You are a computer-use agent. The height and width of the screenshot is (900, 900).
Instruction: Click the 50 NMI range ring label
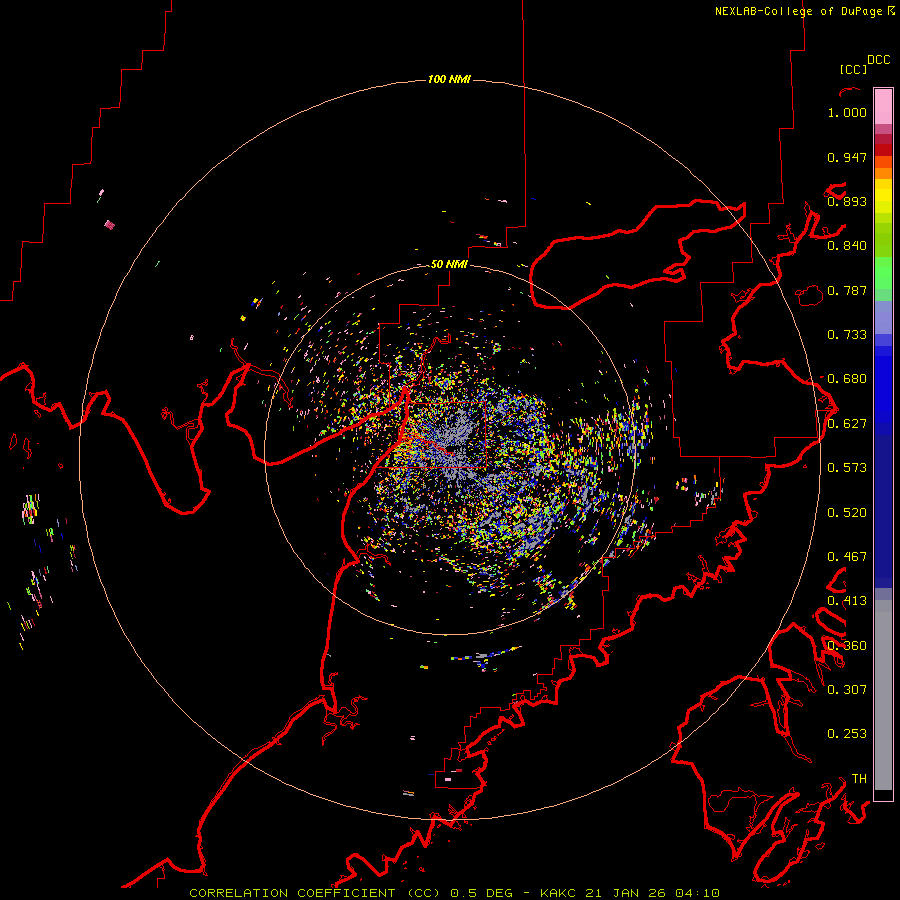[449, 264]
